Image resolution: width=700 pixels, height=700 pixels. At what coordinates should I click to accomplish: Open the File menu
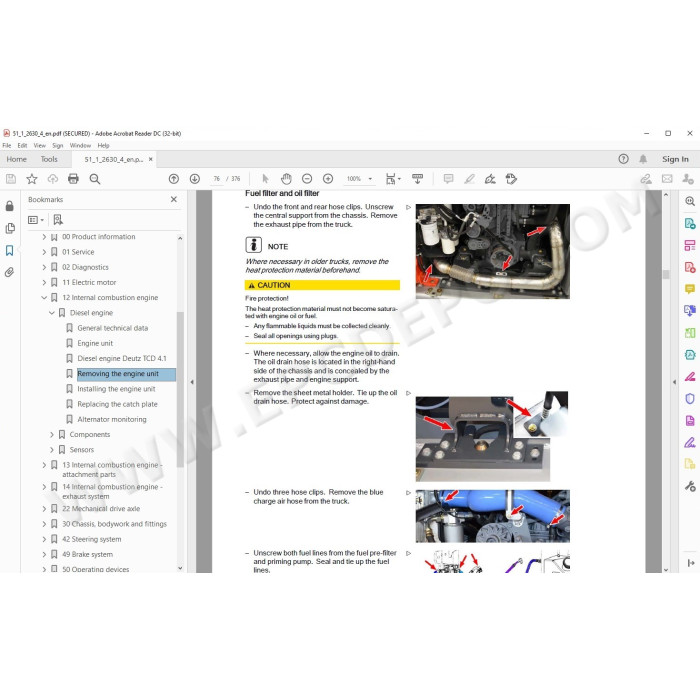coord(7,146)
